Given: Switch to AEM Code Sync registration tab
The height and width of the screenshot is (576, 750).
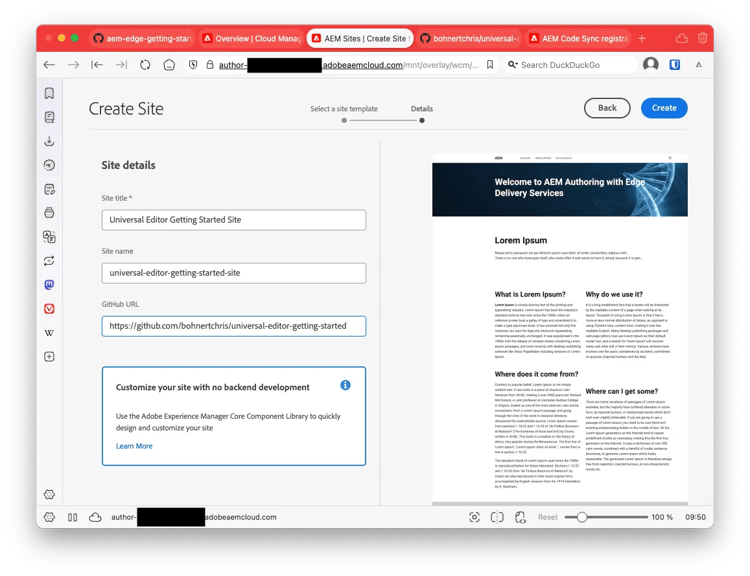Looking at the screenshot, I should [x=578, y=38].
